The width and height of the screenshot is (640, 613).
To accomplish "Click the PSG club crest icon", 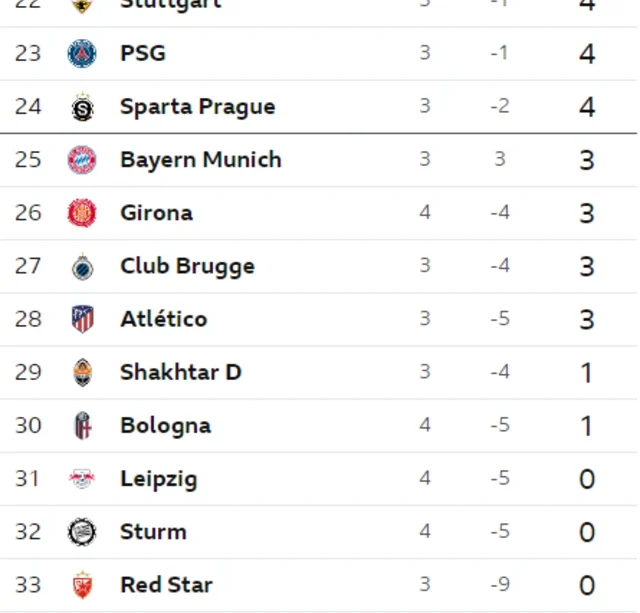I will [82, 53].
